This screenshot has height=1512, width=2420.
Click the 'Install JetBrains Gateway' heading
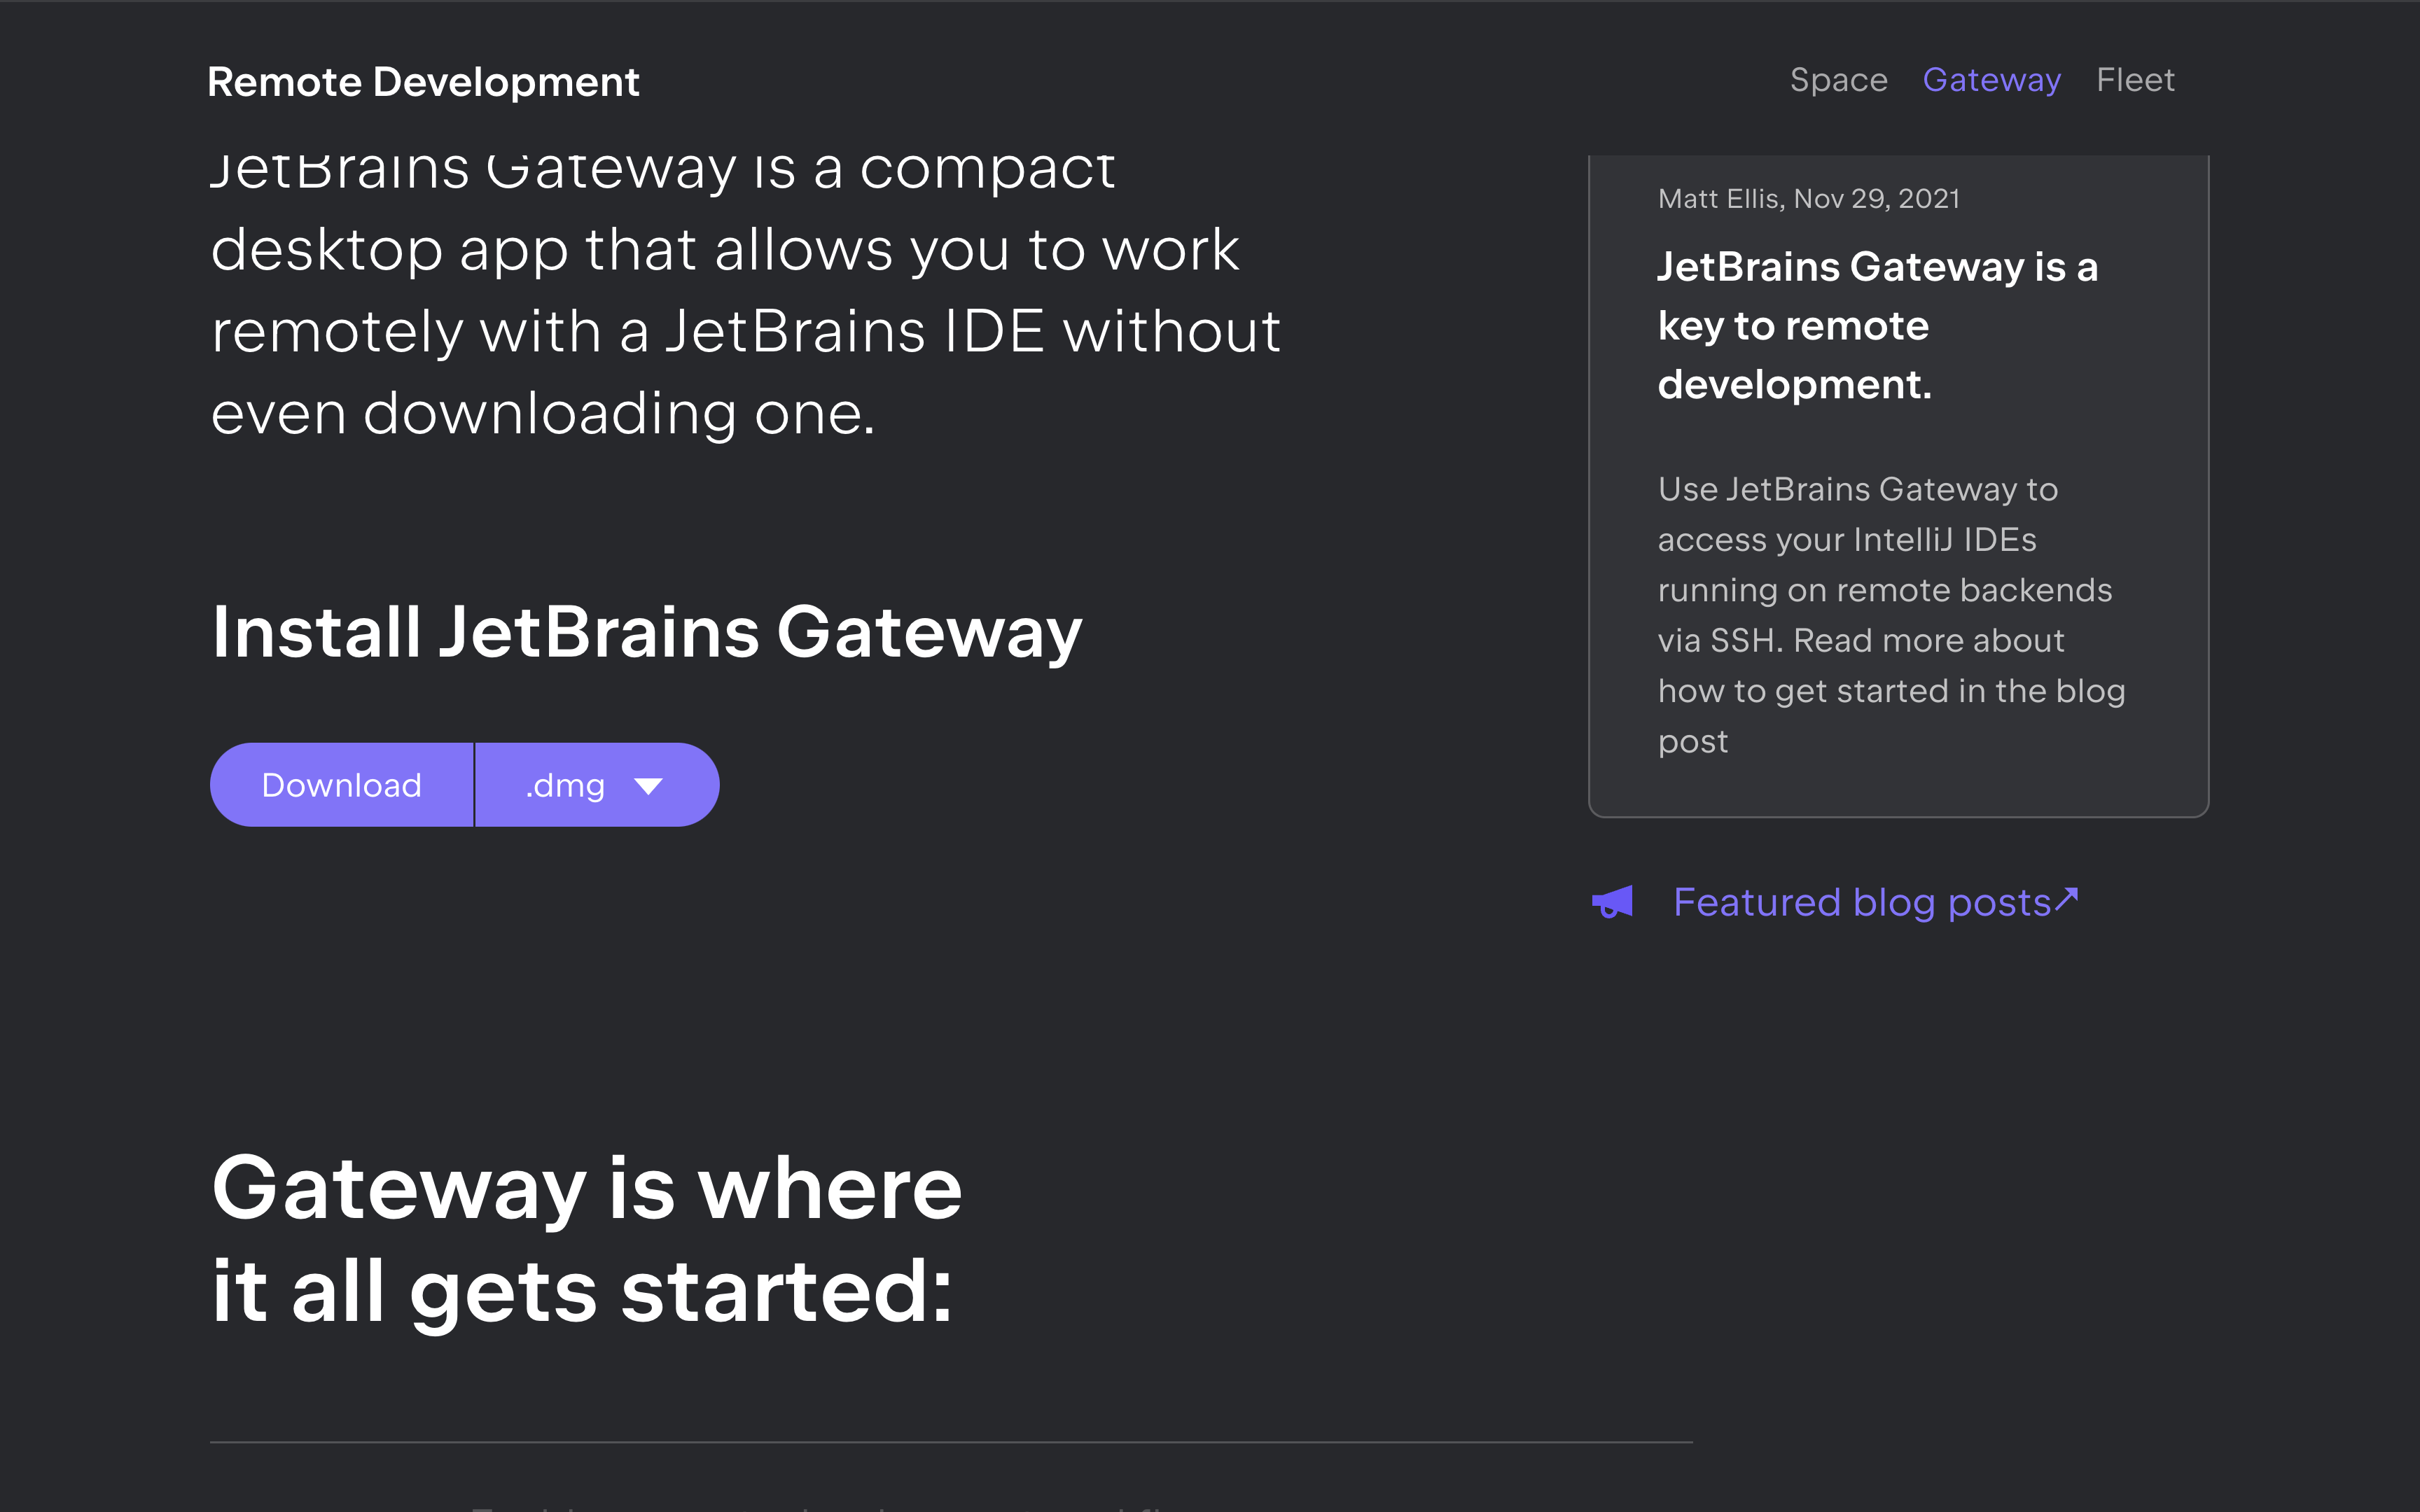click(645, 631)
